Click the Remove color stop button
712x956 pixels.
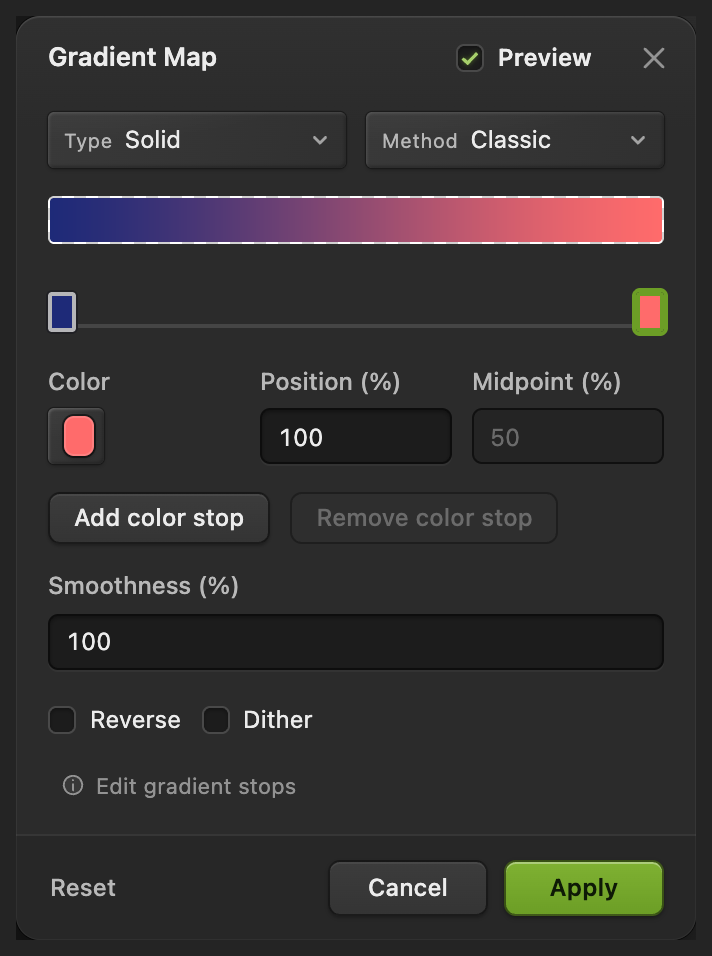tap(424, 518)
